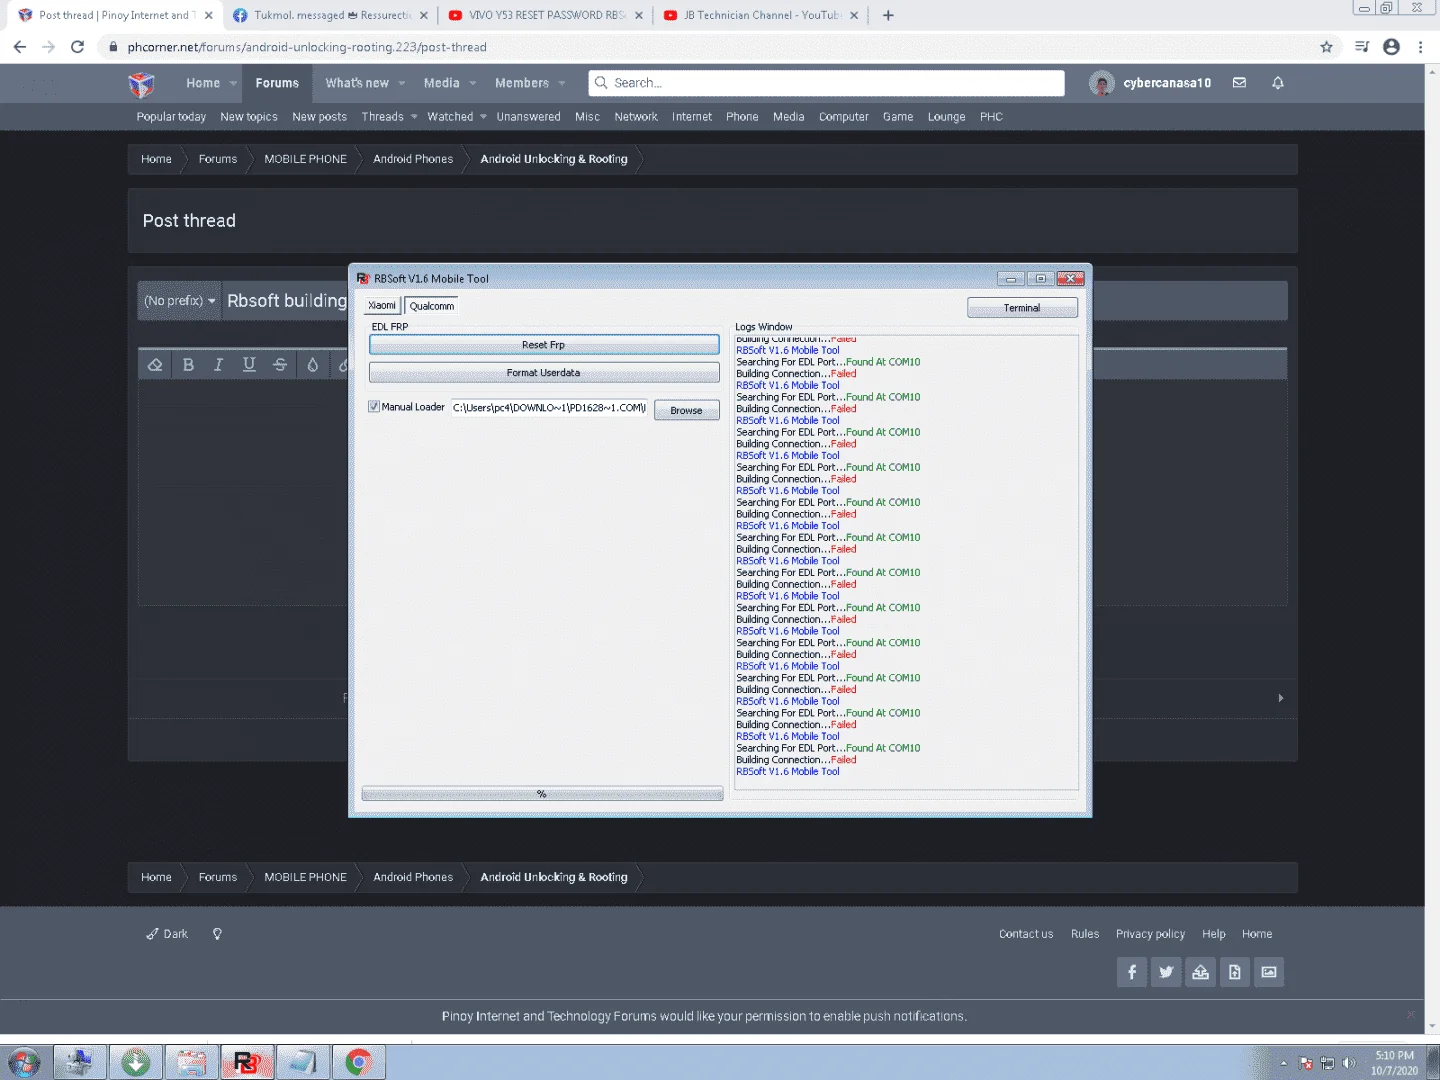
Task: Toggle strikethrough formatting in editor
Action: (x=280, y=365)
